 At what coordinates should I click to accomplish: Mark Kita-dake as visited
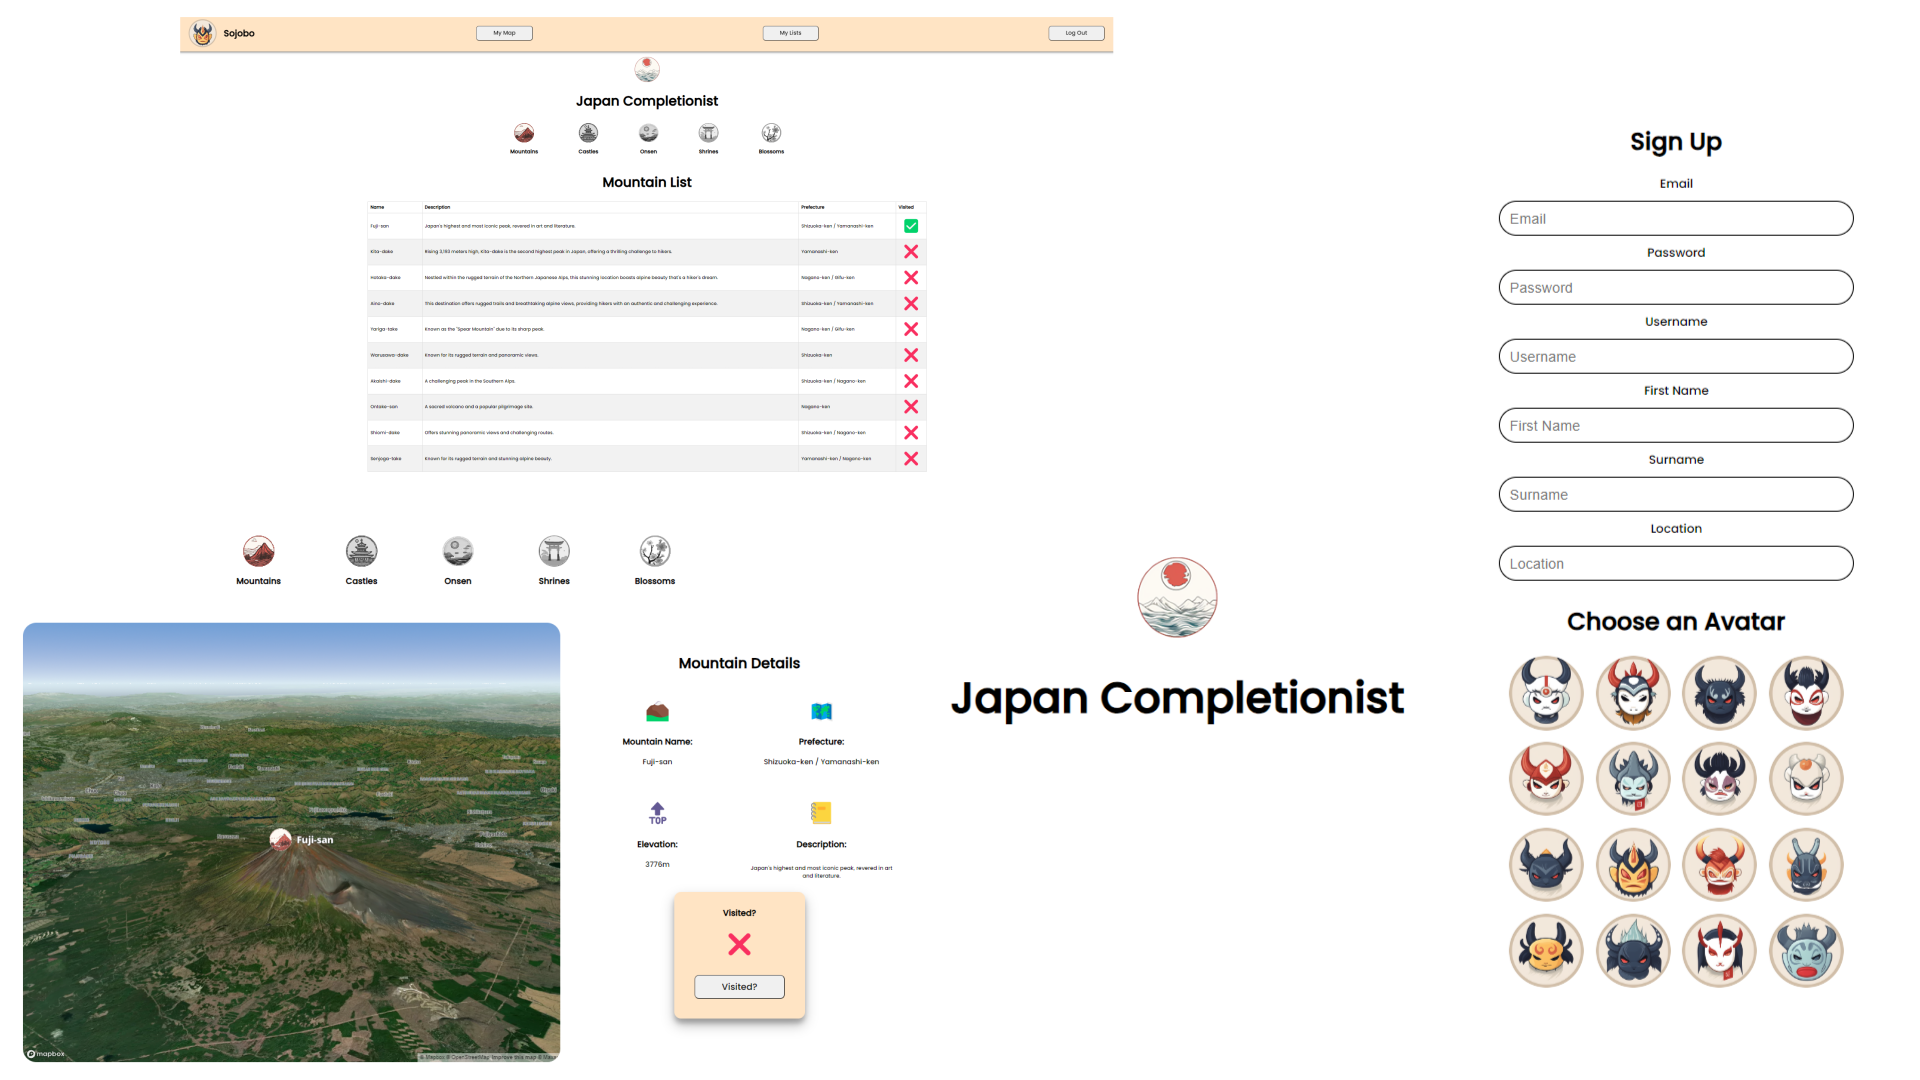[910, 252]
